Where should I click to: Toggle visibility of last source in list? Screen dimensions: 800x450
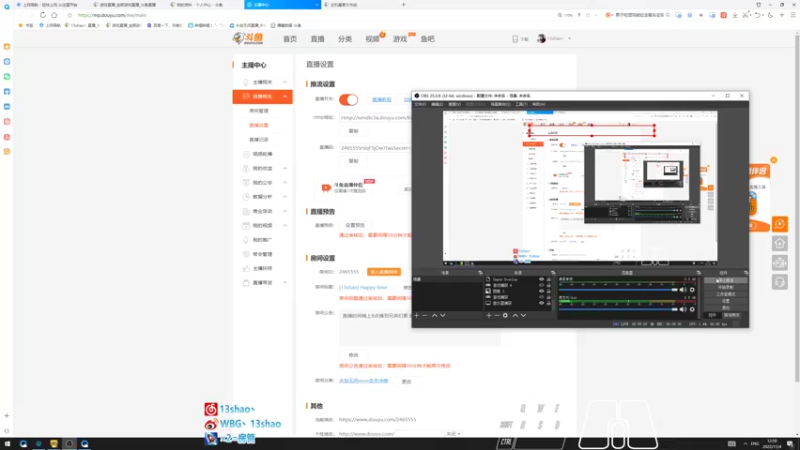541,303
